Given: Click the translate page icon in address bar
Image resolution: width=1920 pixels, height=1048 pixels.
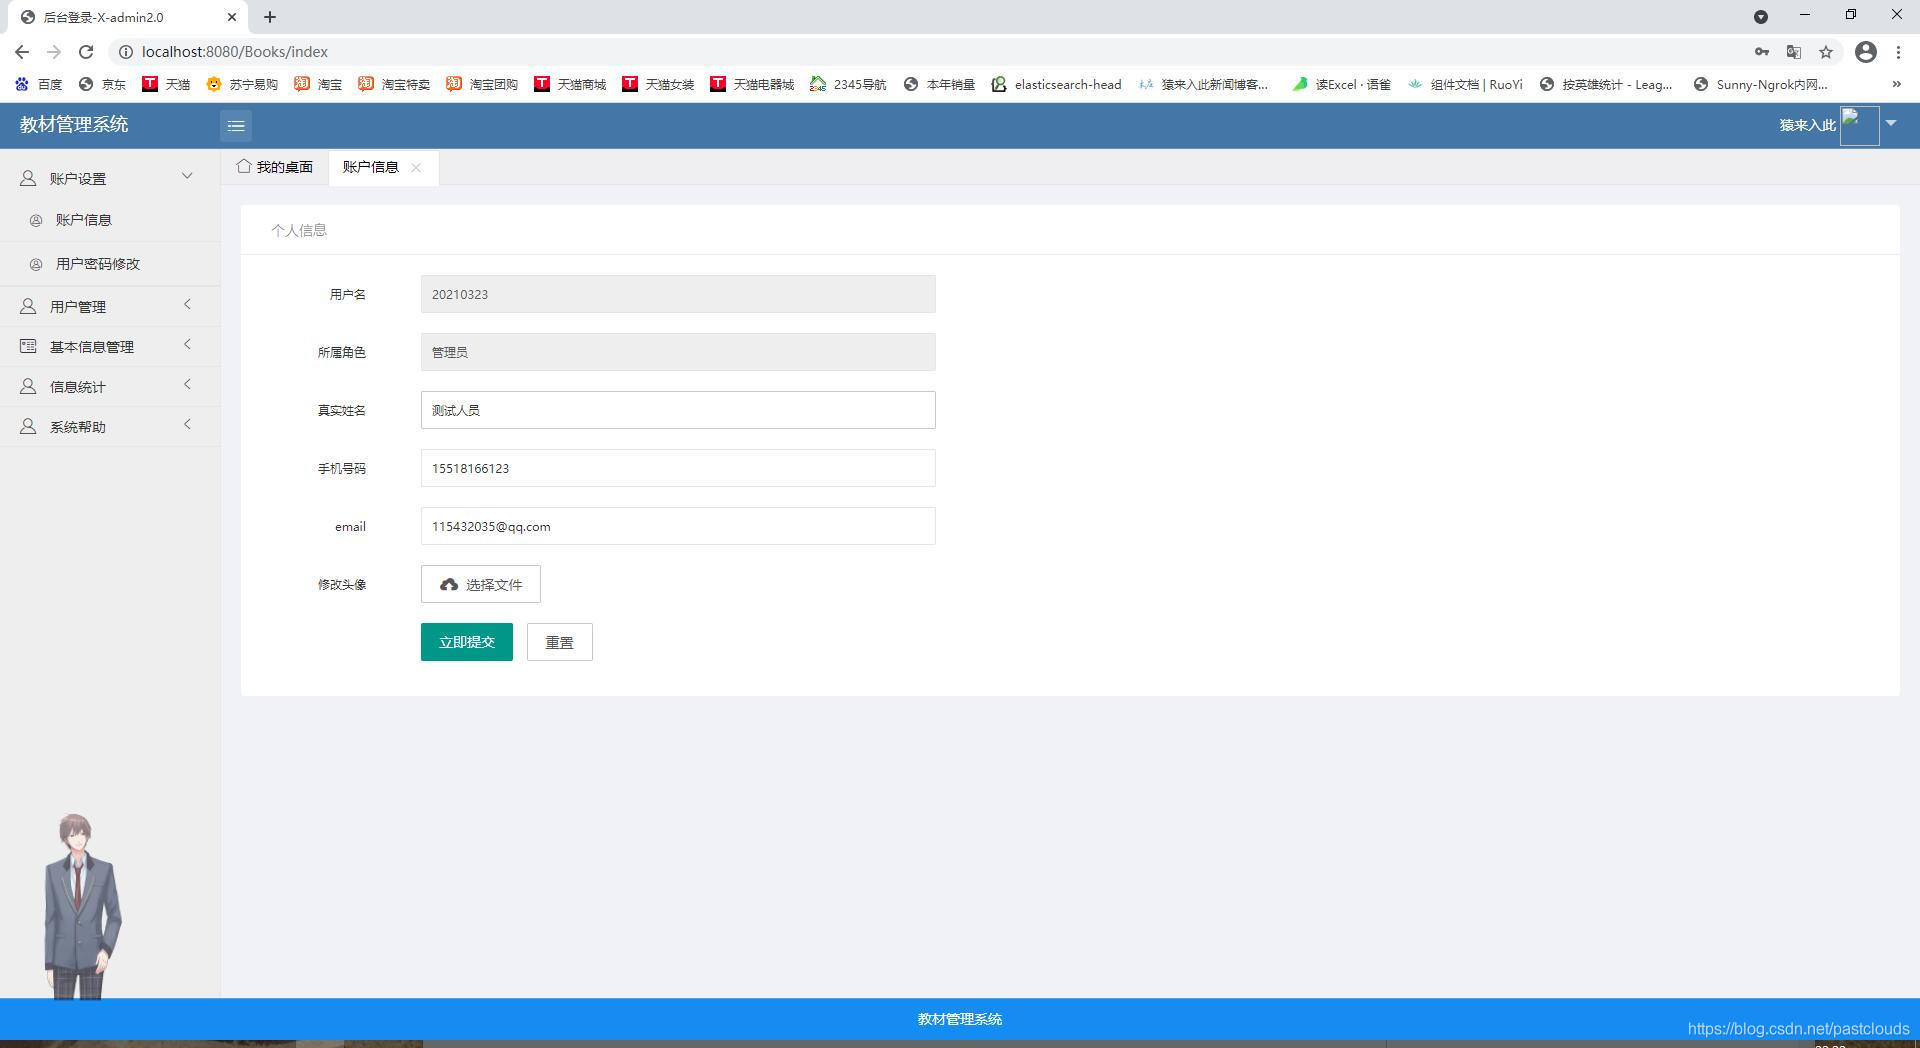Looking at the screenshot, I should pyautogui.click(x=1794, y=52).
